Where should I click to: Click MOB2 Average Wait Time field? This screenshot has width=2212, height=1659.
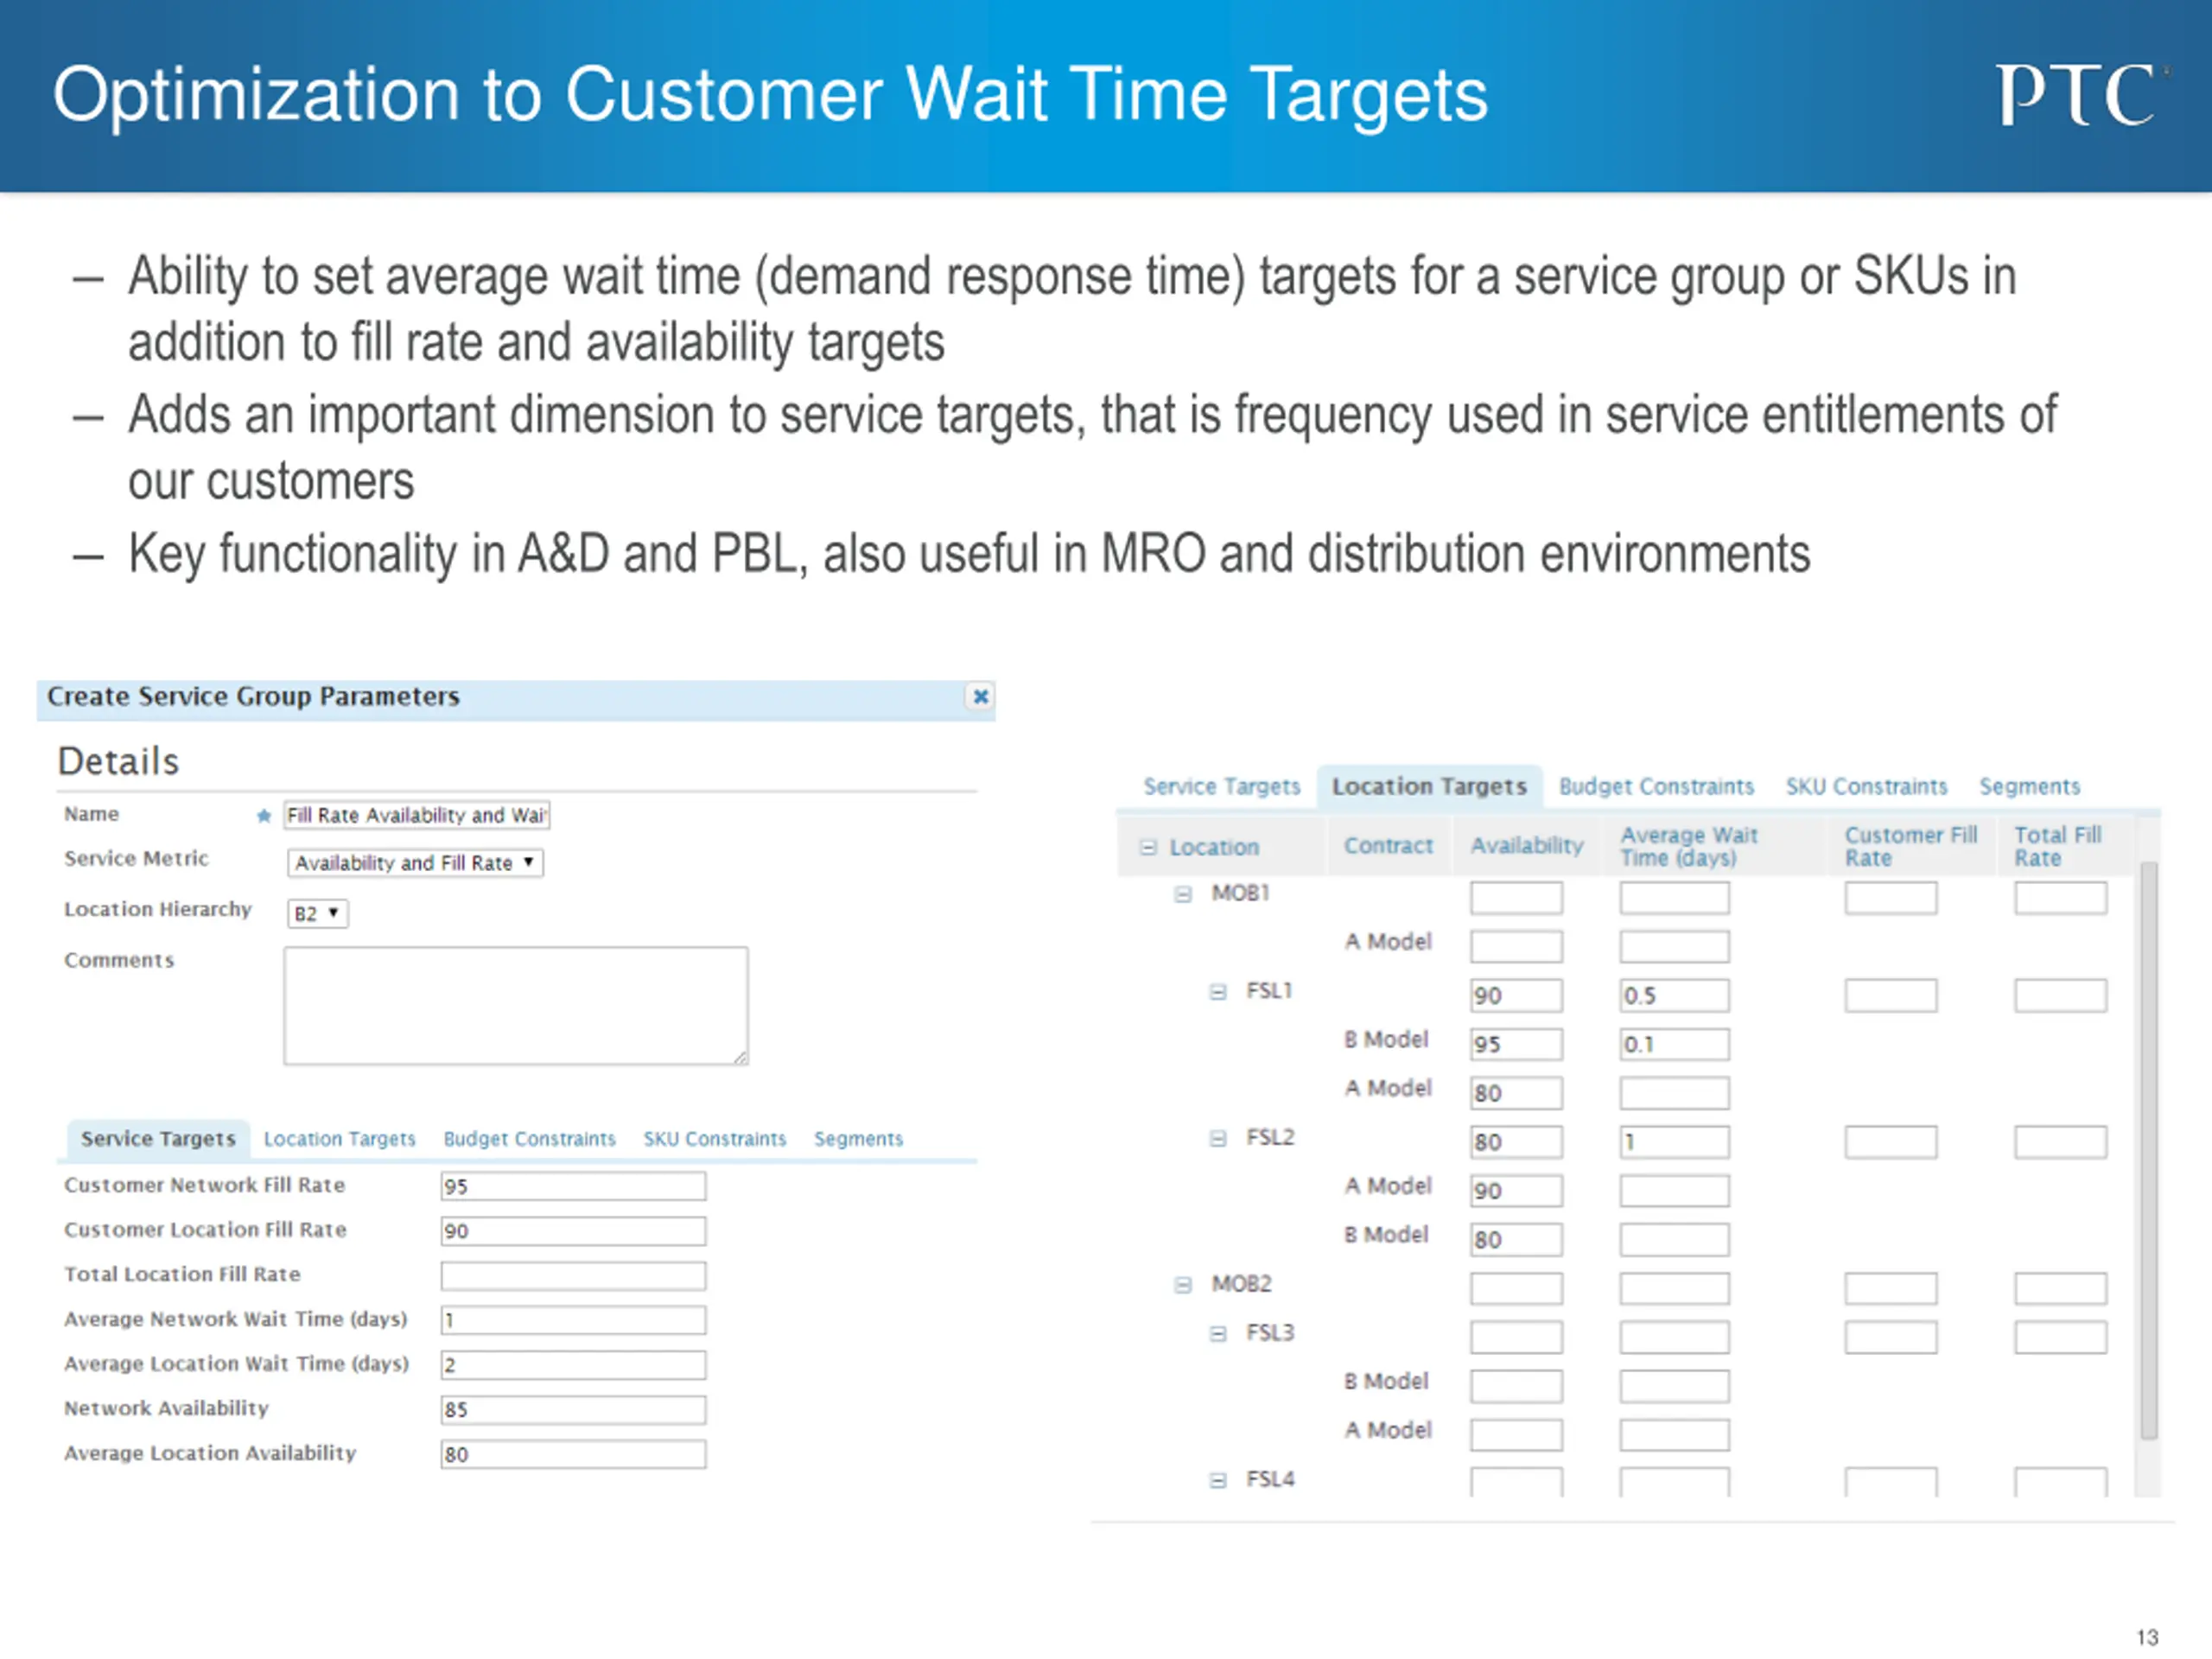[x=1674, y=1288]
